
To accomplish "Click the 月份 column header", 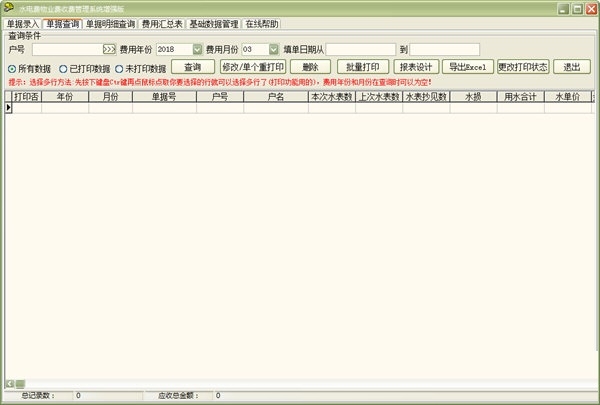I will click(x=111, y=96).
